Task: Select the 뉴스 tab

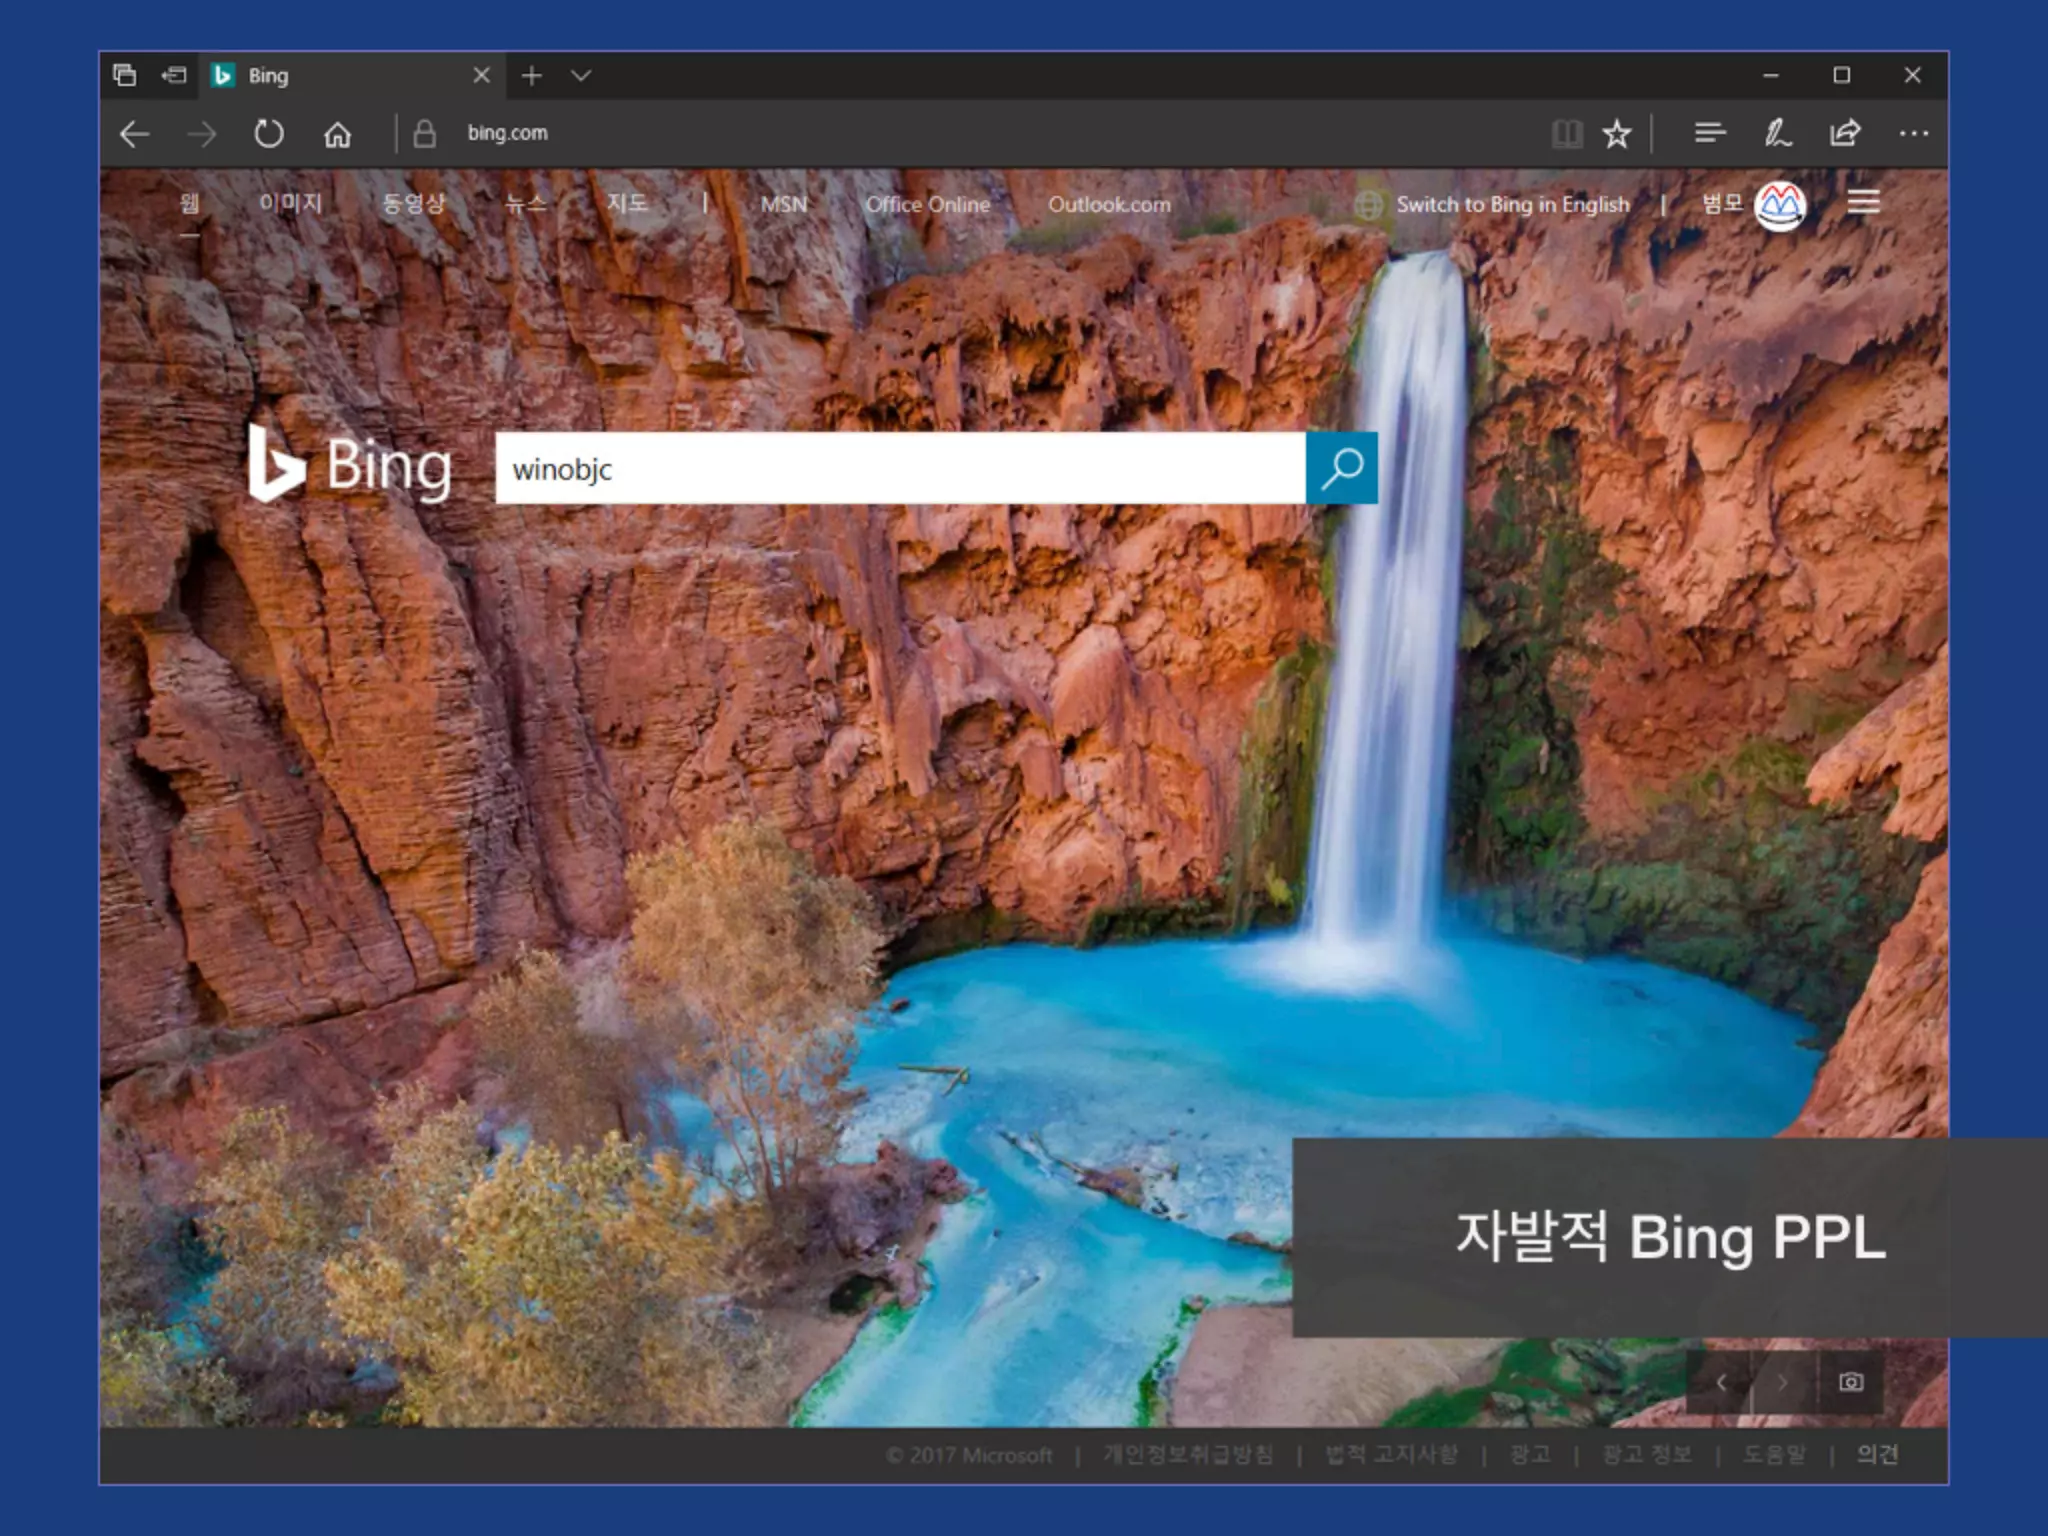Action: click(x=525, y=203)
